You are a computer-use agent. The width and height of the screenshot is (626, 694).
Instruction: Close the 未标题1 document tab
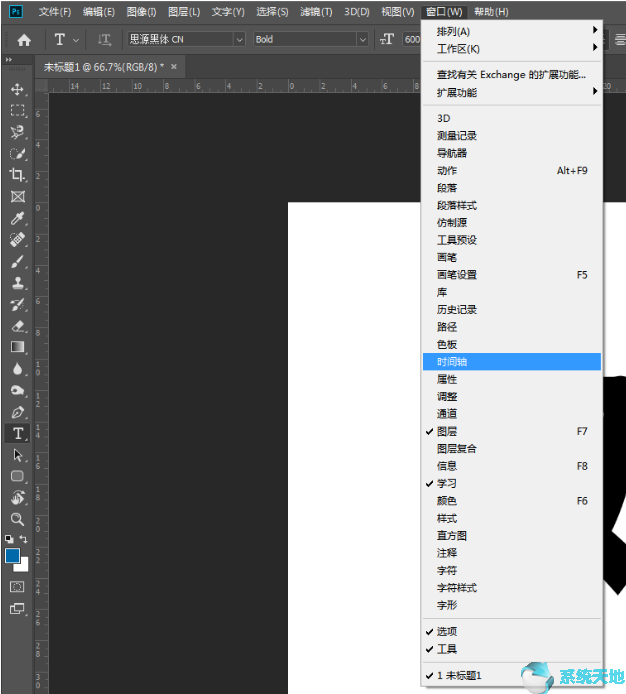pyautogui.click(x=174, y=67)
